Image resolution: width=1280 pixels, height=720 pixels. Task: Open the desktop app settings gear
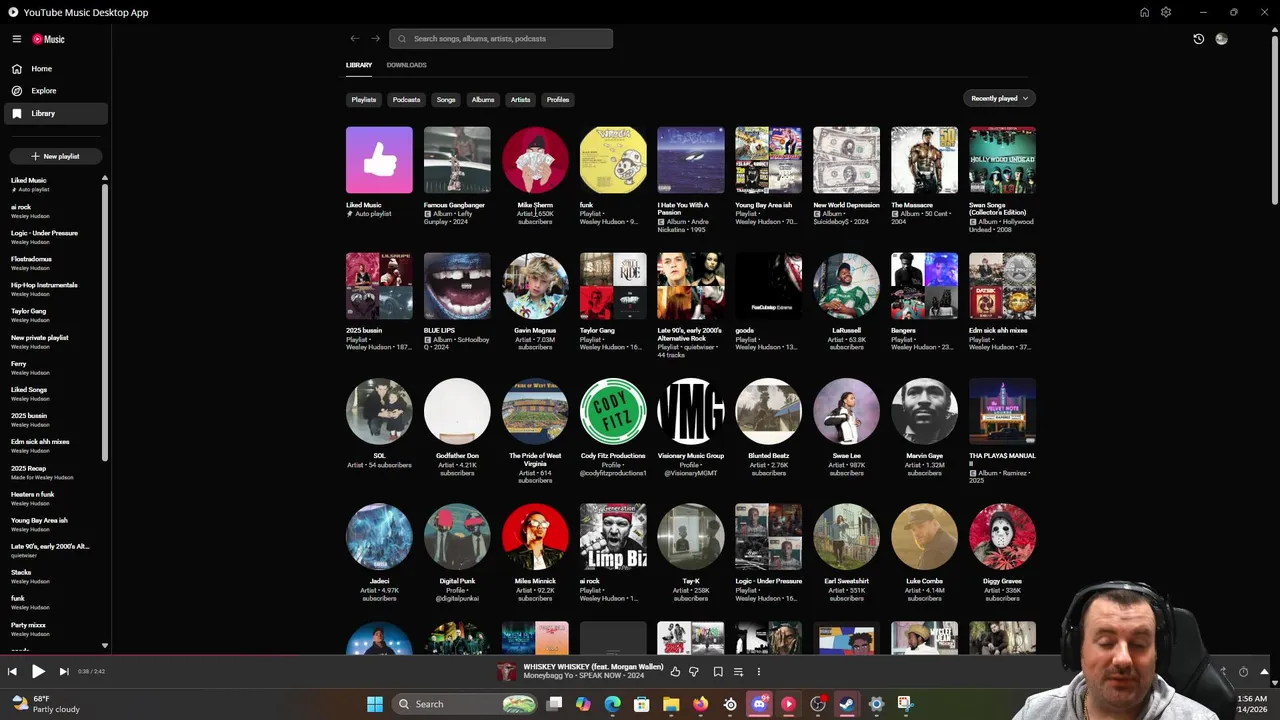[x=1166, y=12]
